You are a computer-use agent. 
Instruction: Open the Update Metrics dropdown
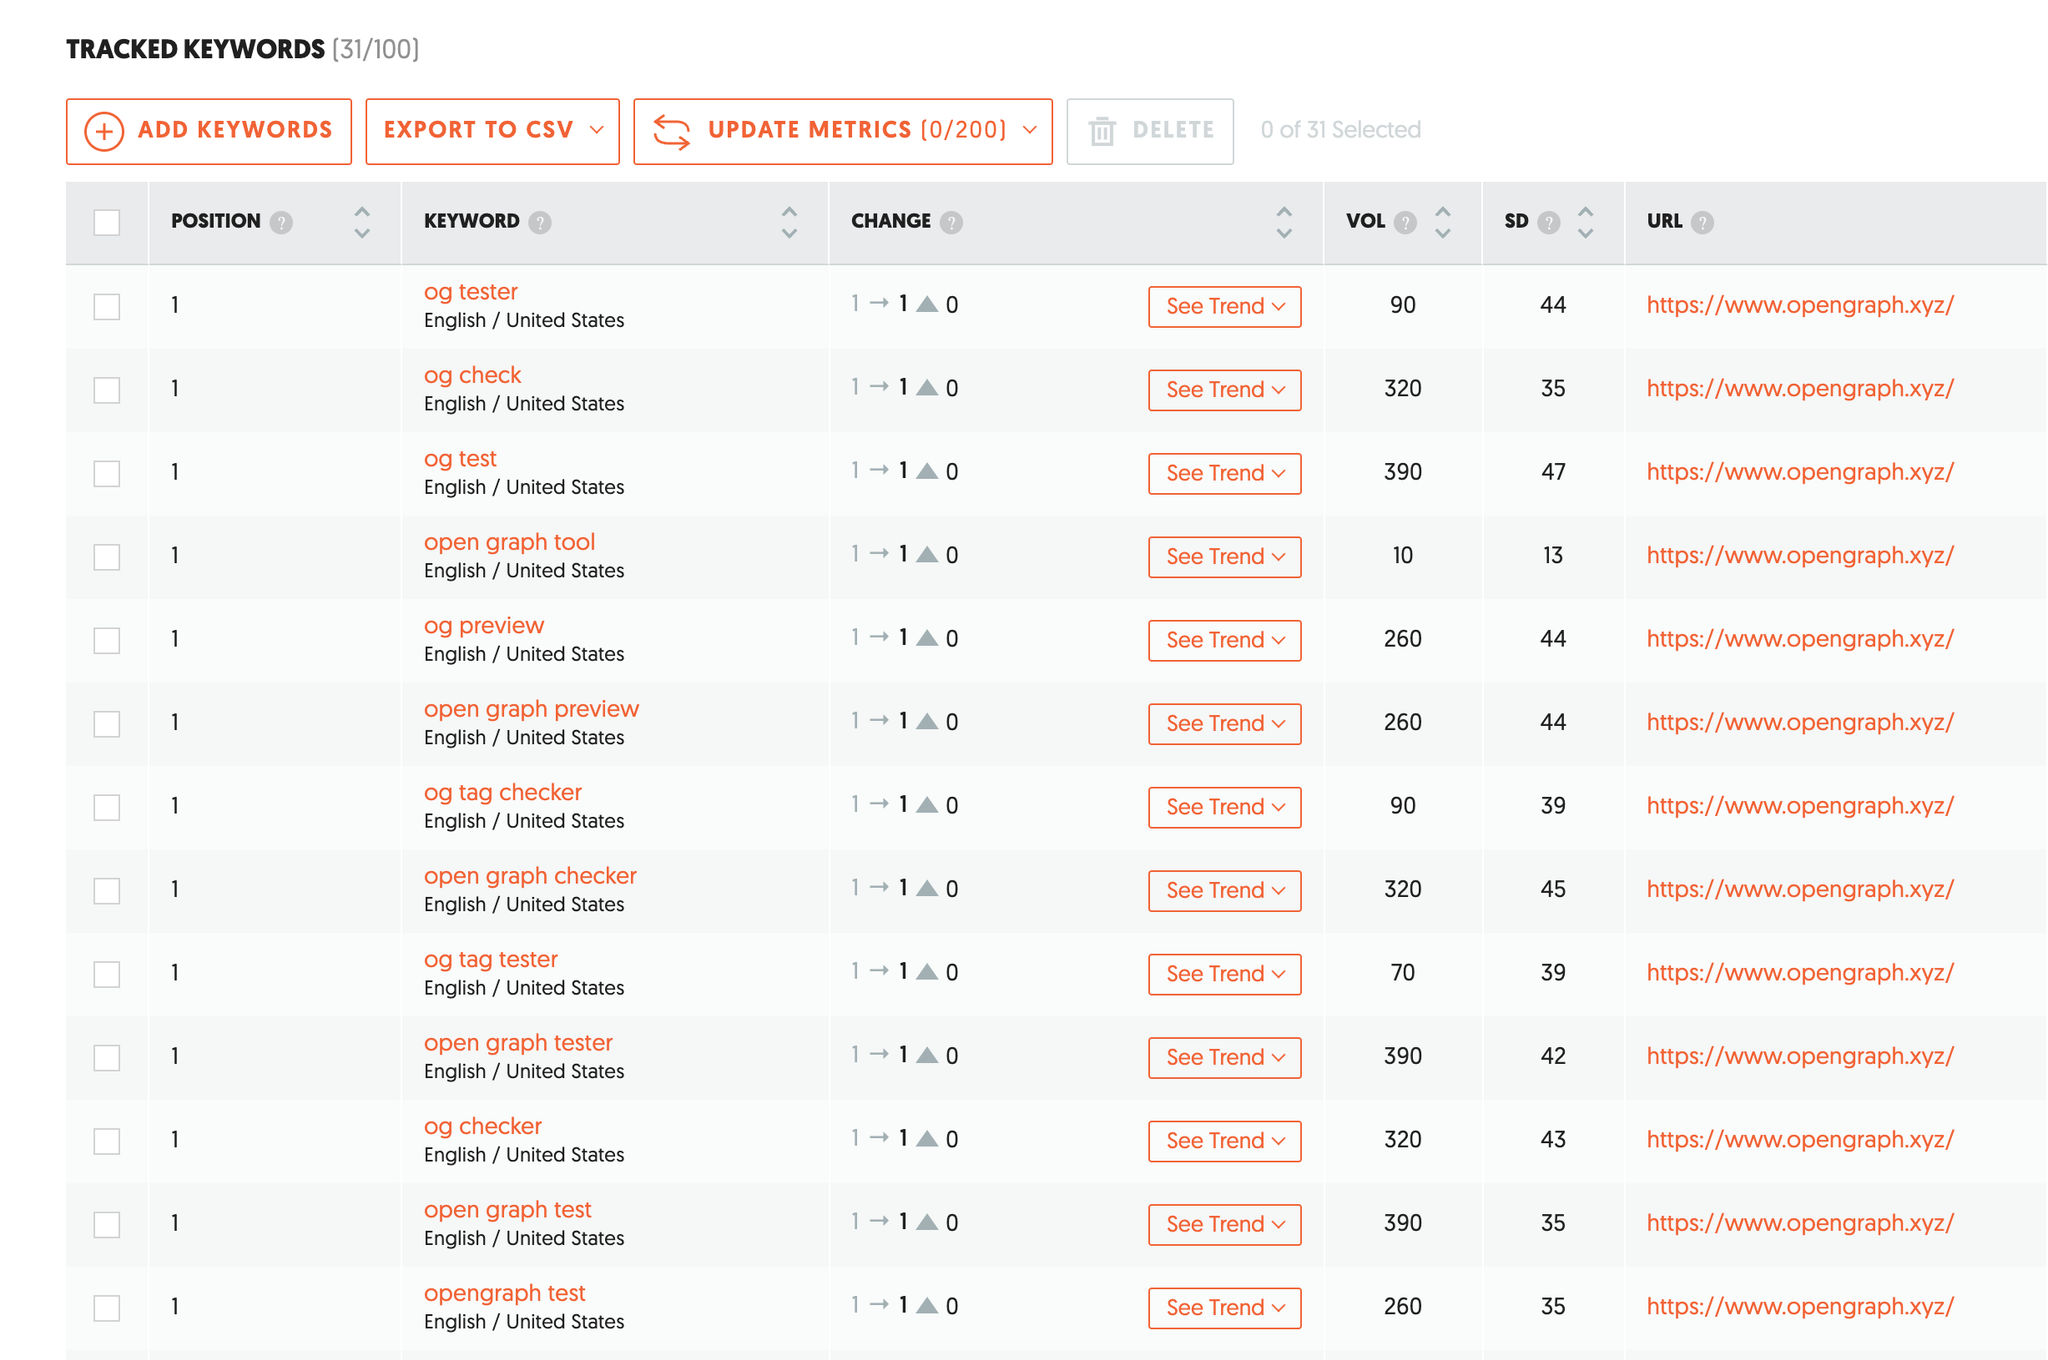click(843, 131)
